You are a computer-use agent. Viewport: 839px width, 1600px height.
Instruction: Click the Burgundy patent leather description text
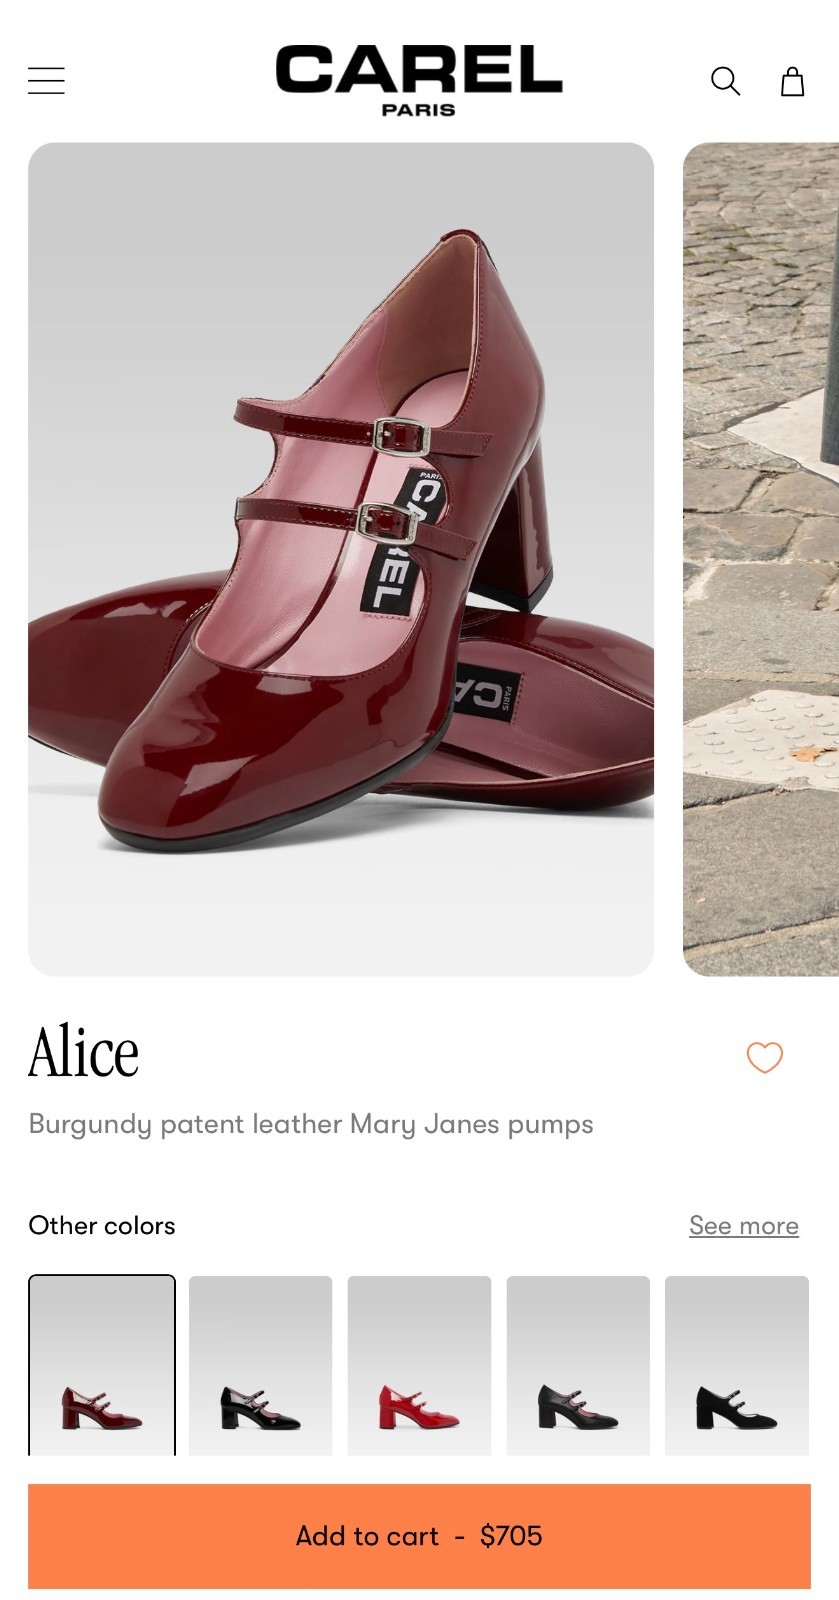click(311, 1124)
